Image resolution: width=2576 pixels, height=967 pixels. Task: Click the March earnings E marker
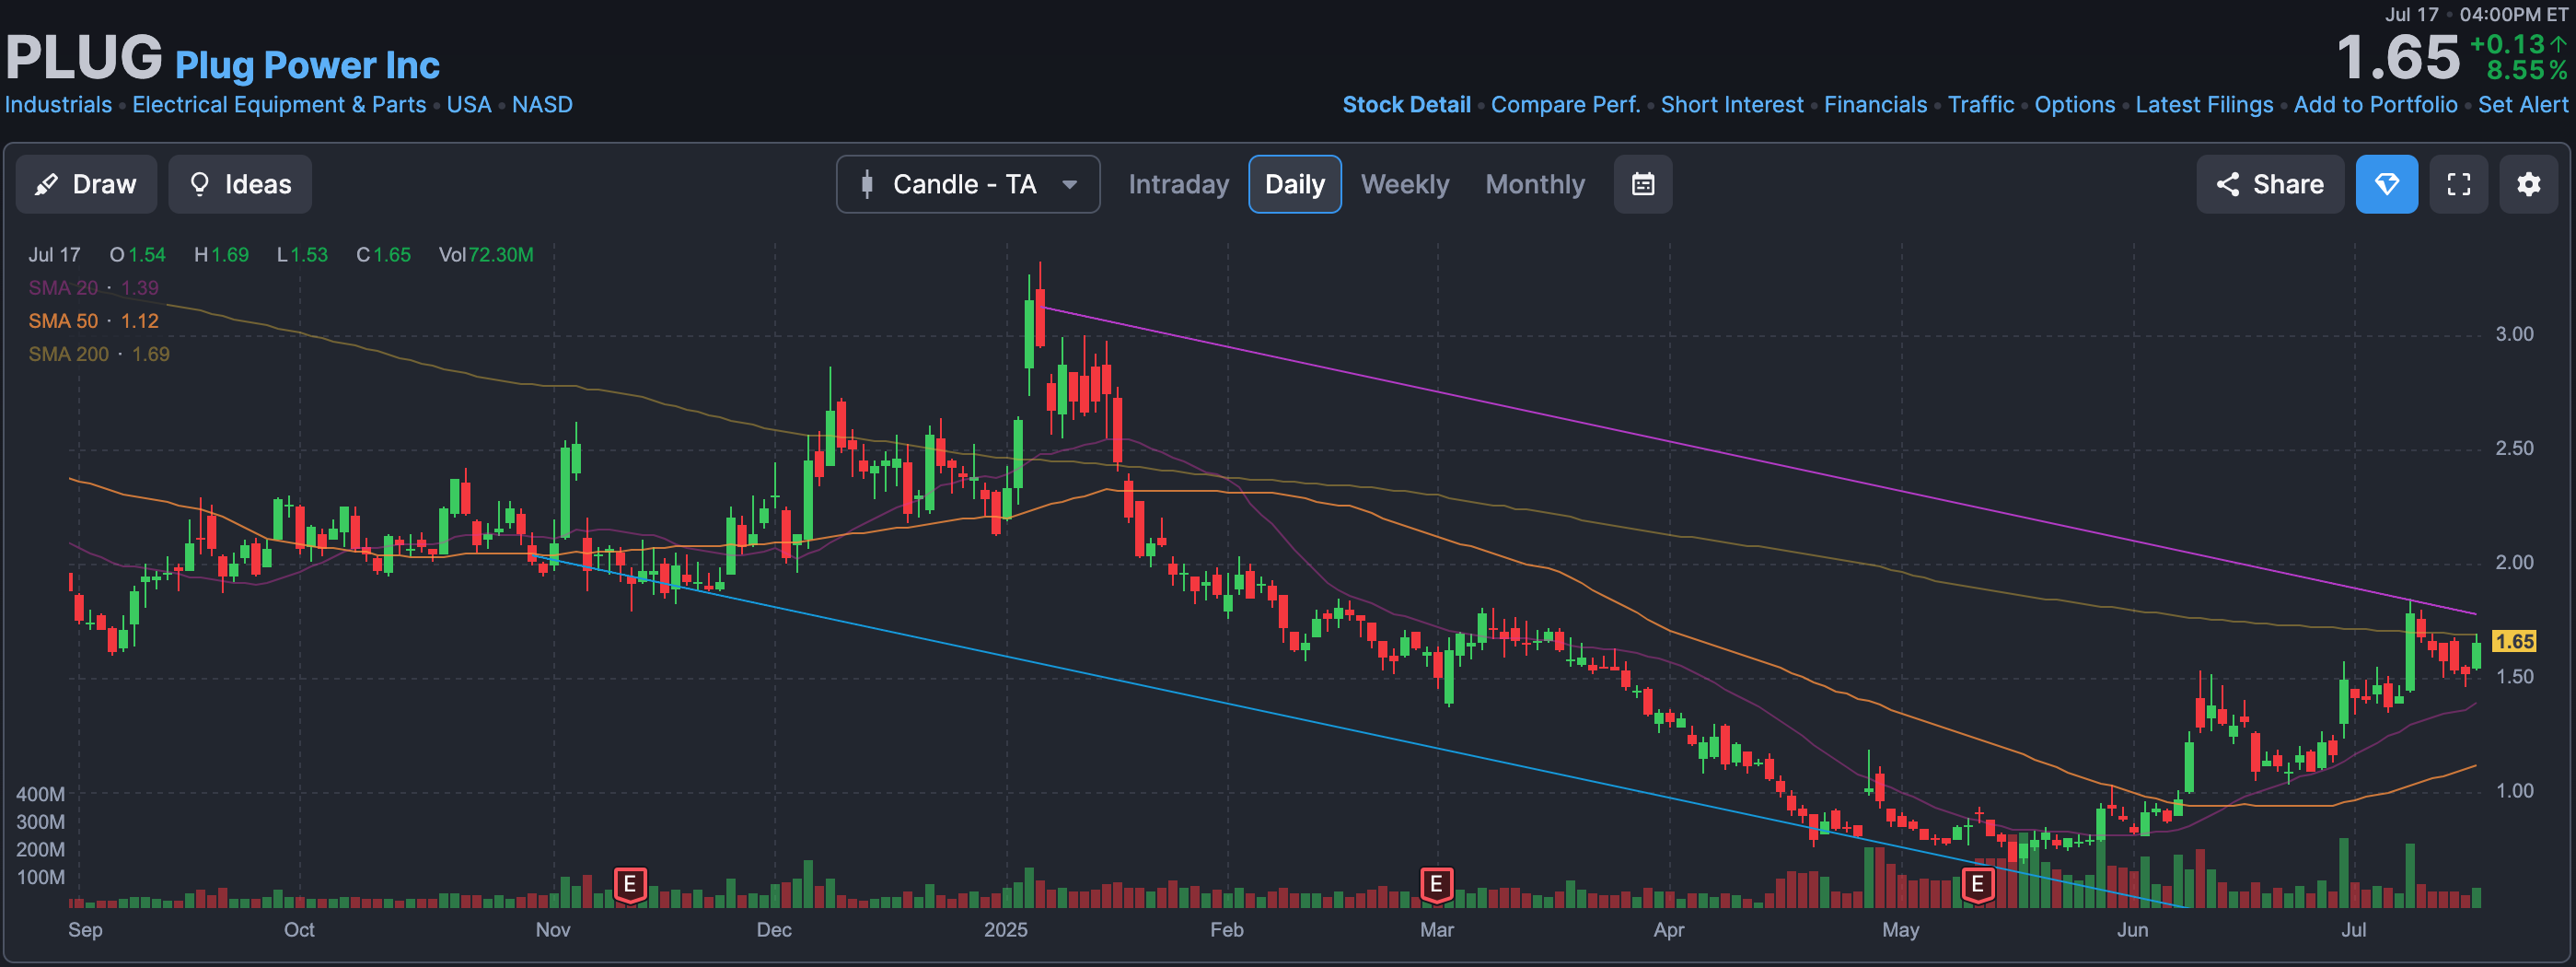(x=1436, y=884)
